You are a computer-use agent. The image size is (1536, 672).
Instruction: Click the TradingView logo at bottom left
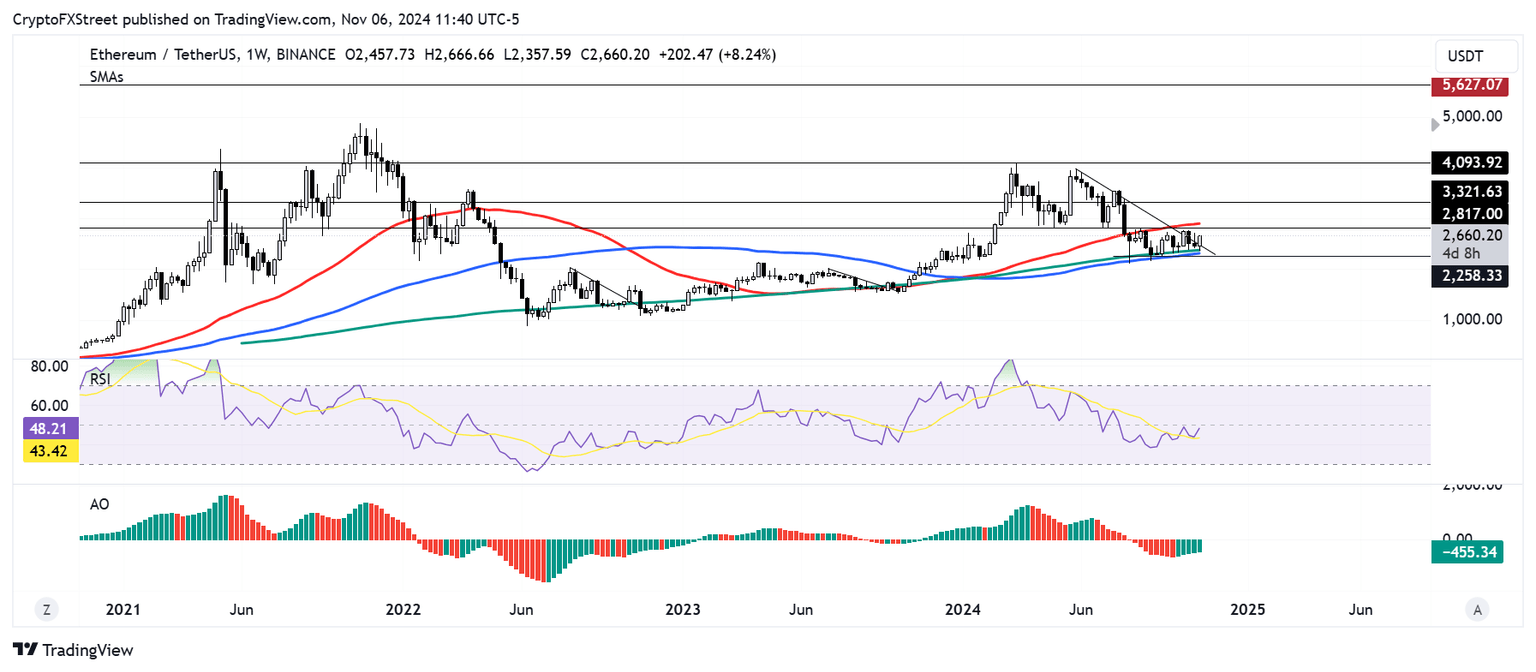click(x=73, y=649)
